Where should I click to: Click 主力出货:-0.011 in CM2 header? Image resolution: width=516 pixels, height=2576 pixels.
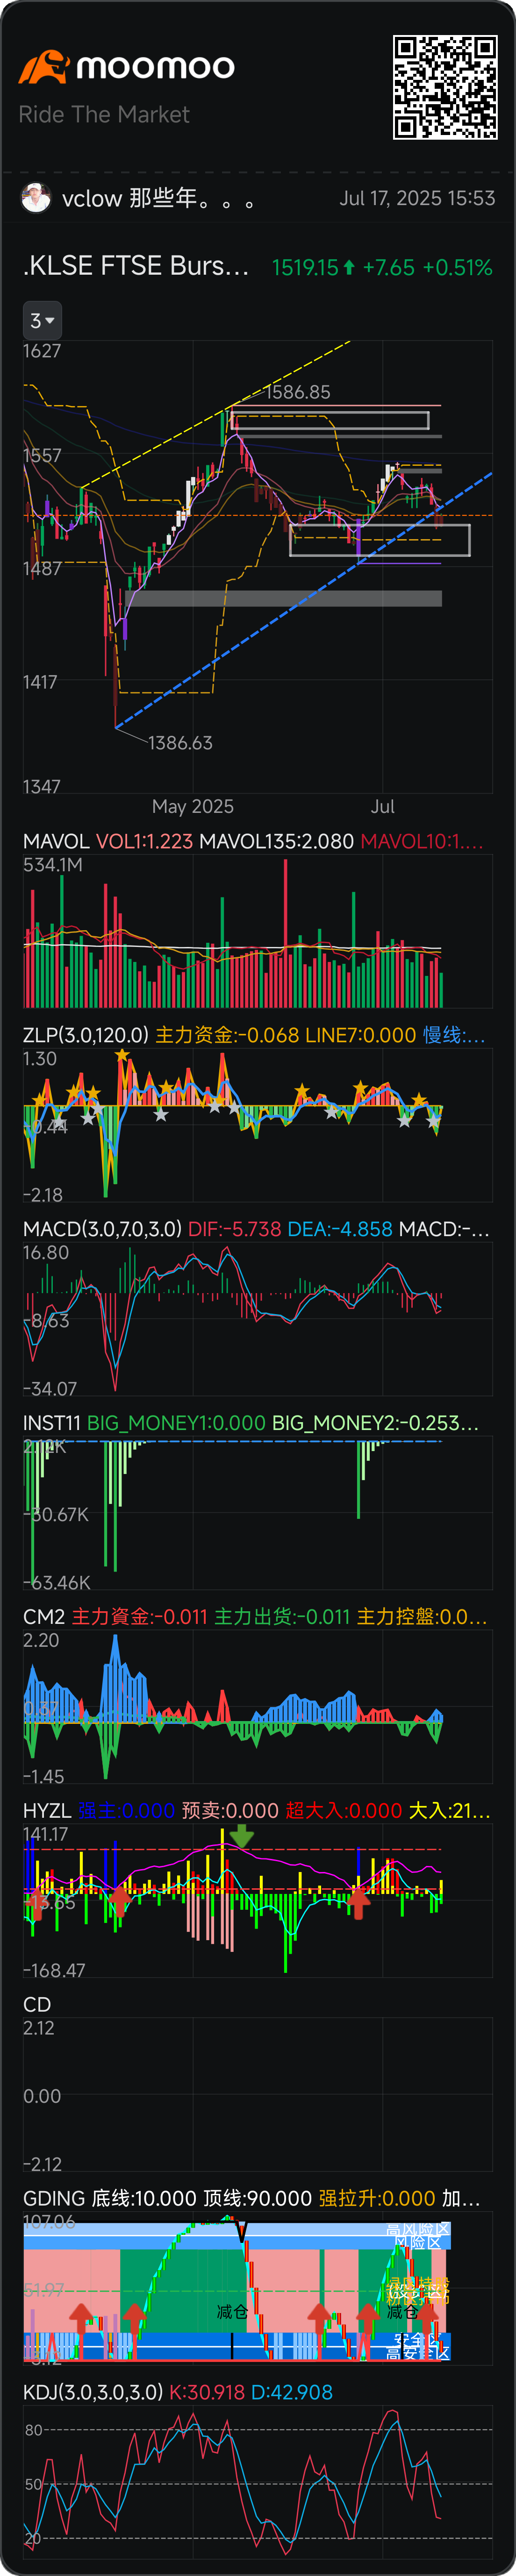click(282, 1617)
